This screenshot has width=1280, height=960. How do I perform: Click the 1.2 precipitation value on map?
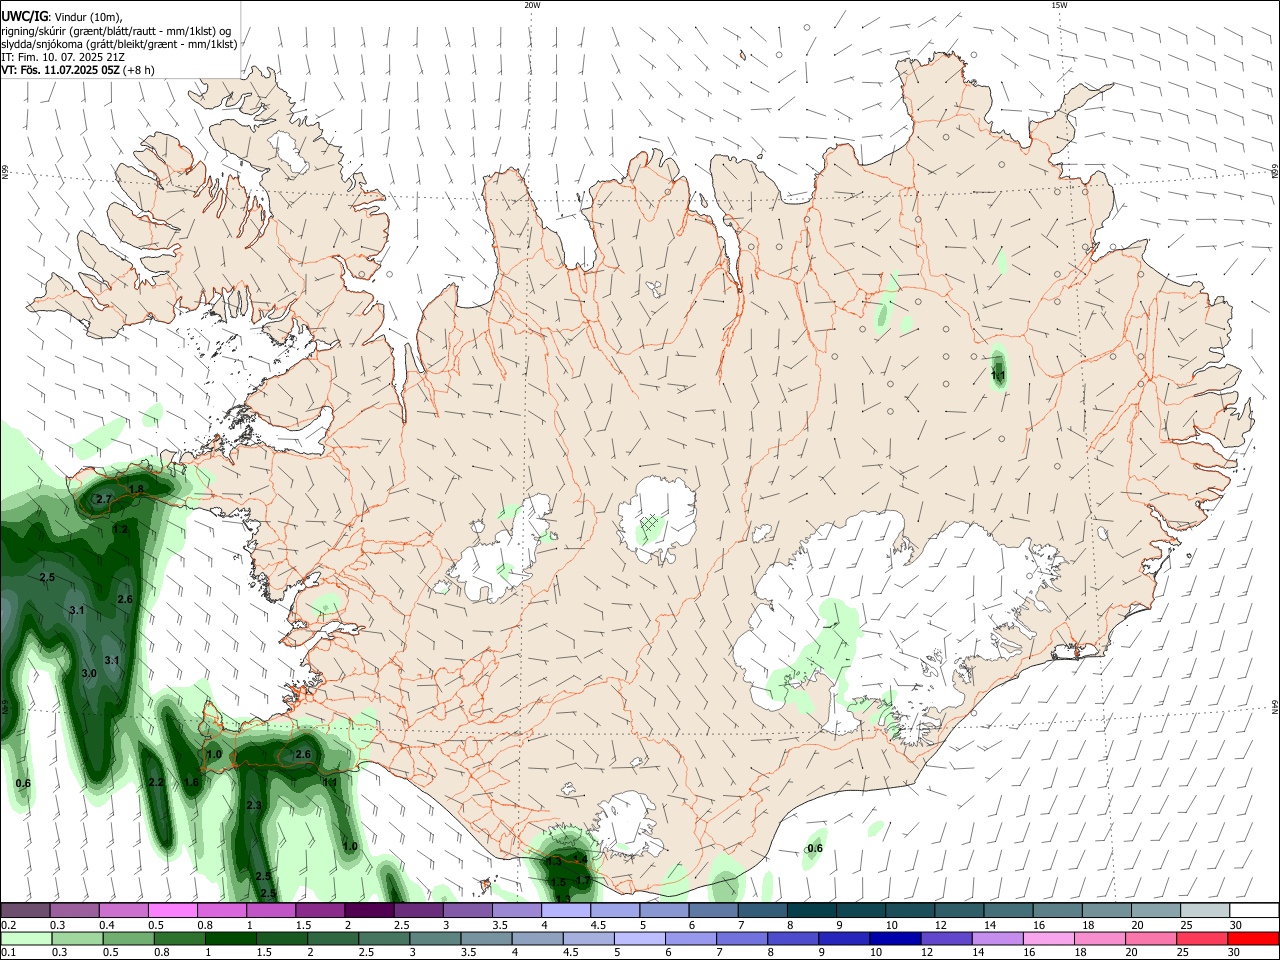click(120, 529)
